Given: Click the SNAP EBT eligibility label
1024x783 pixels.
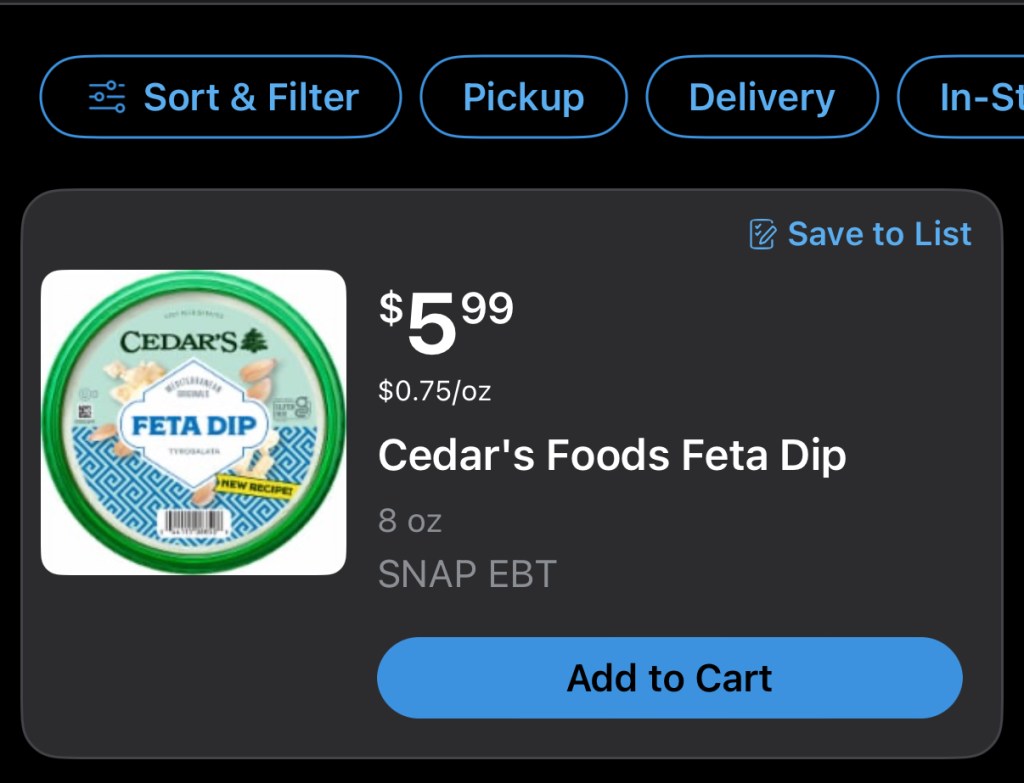Looking at the screenshot, I should coord(467,573).
